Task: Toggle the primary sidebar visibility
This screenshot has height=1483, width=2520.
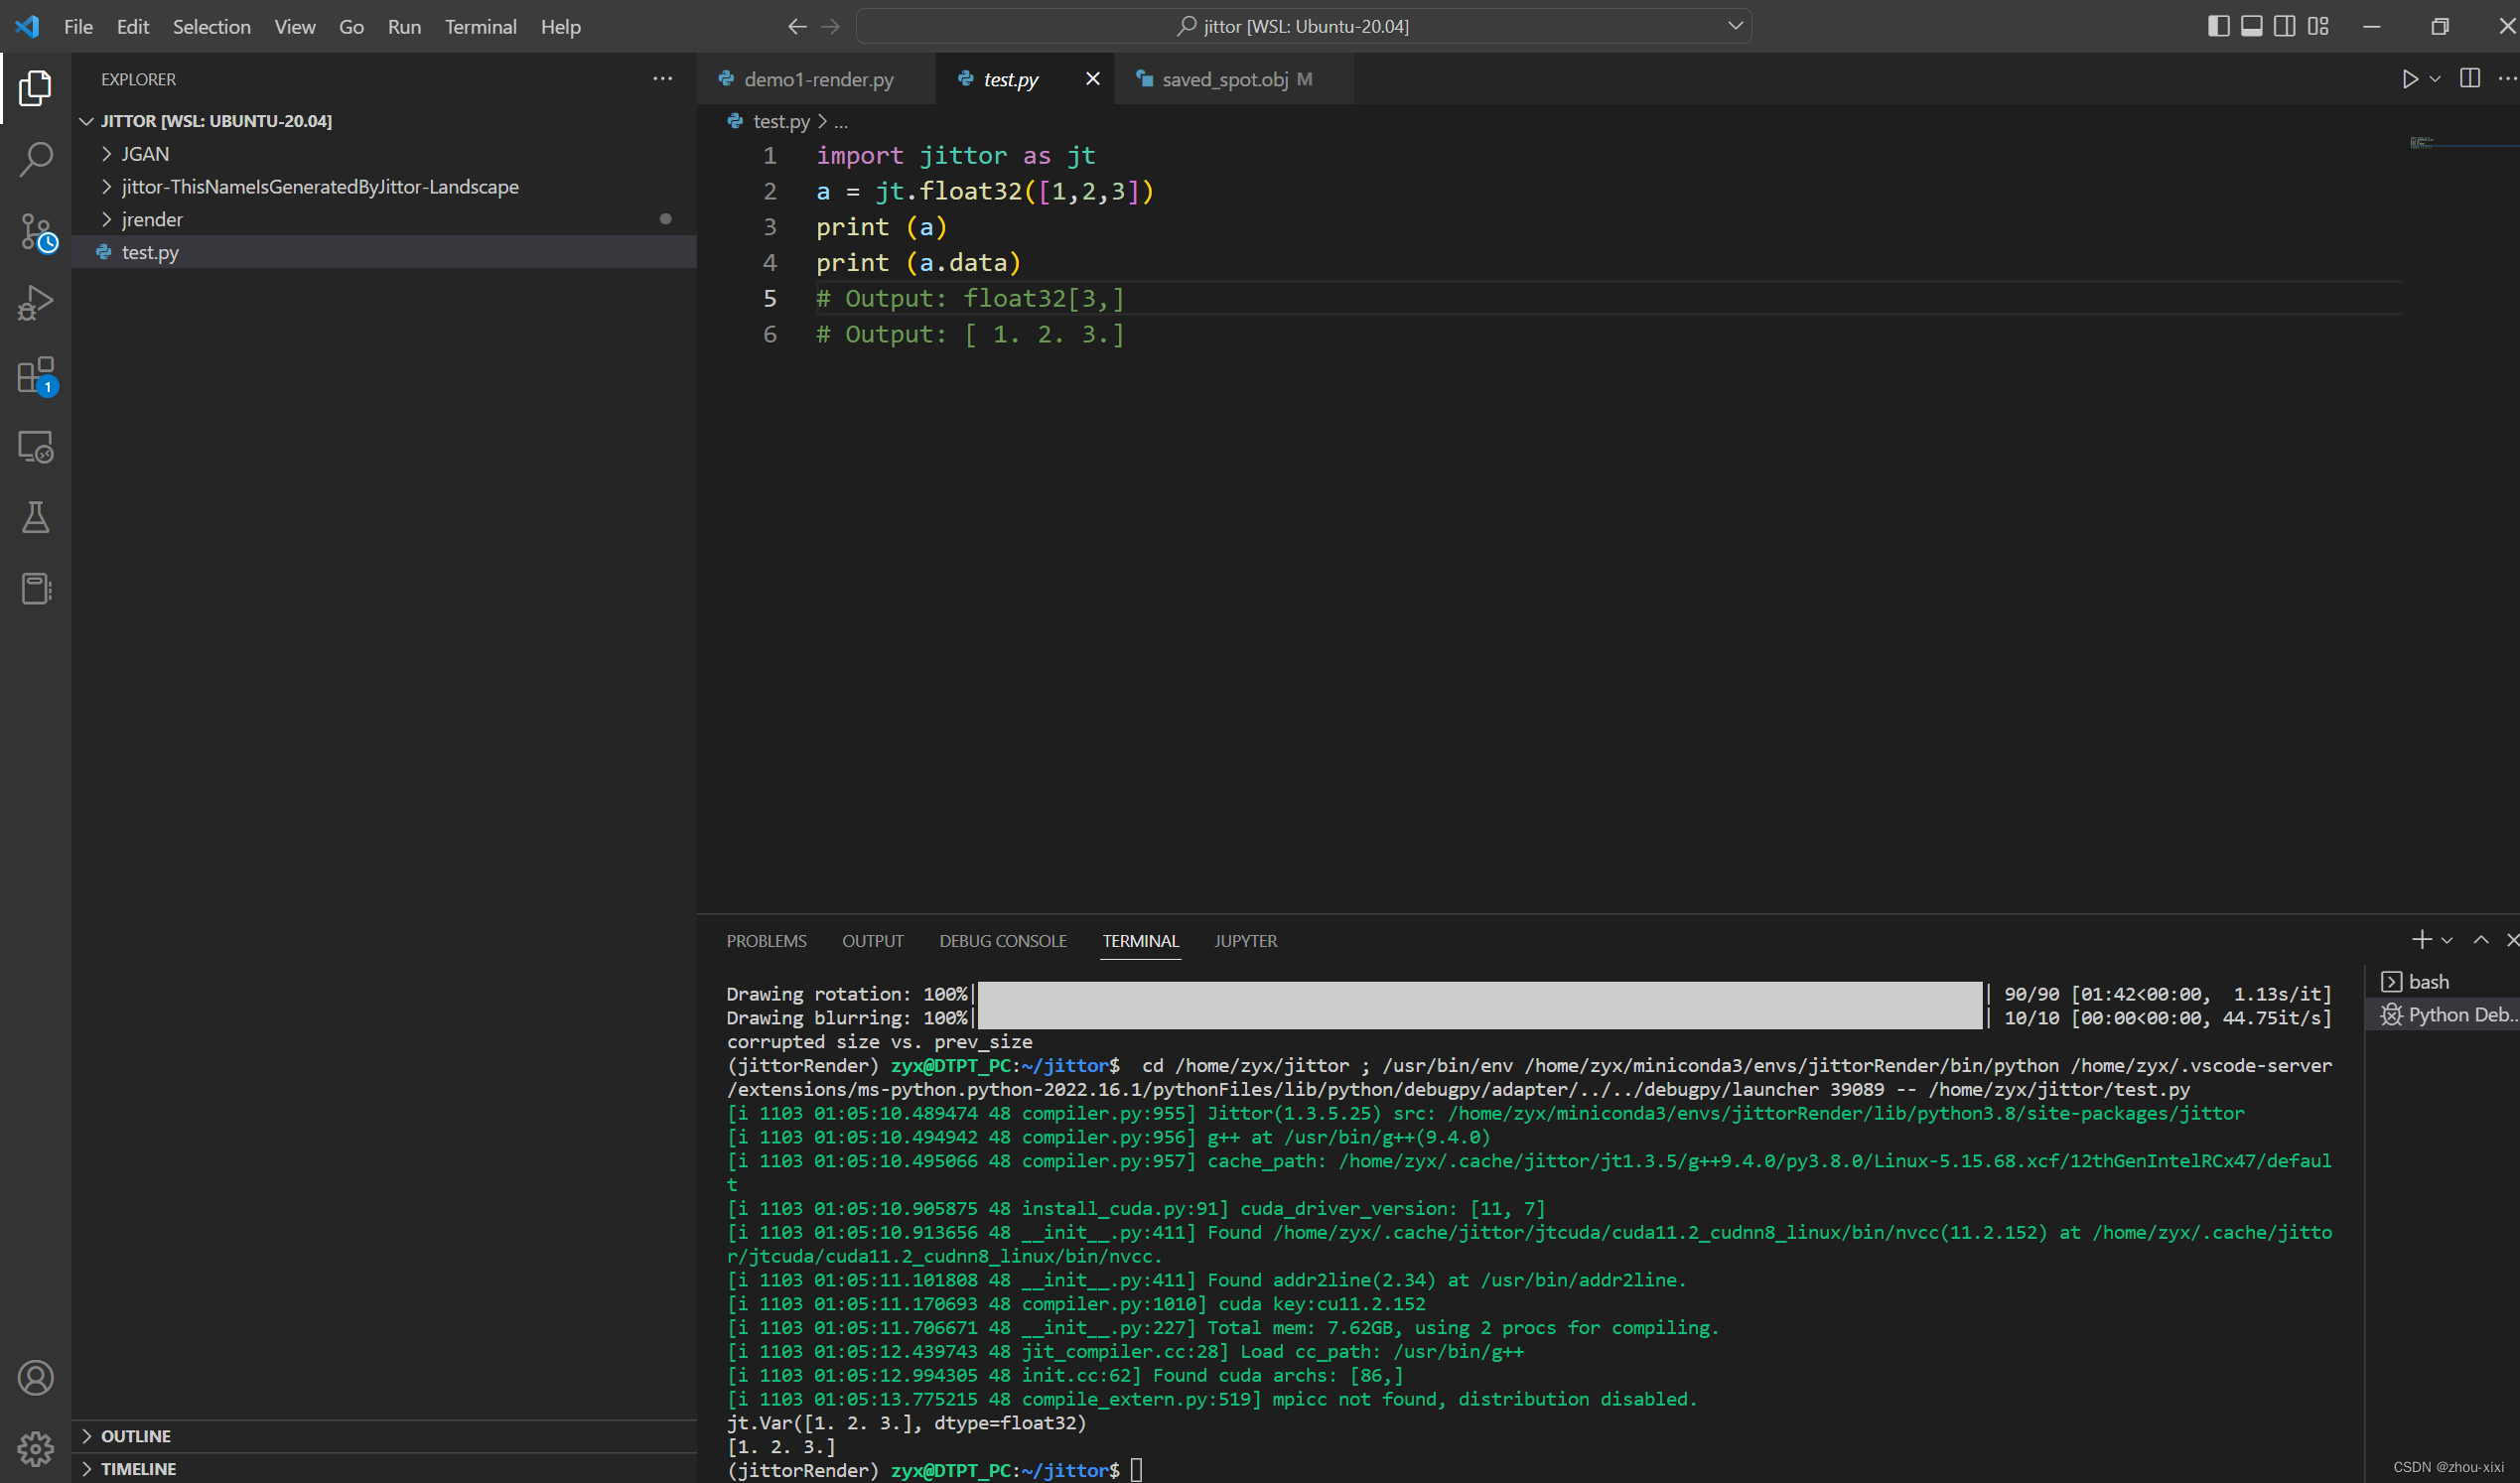Action: [x=2218, y=26]
